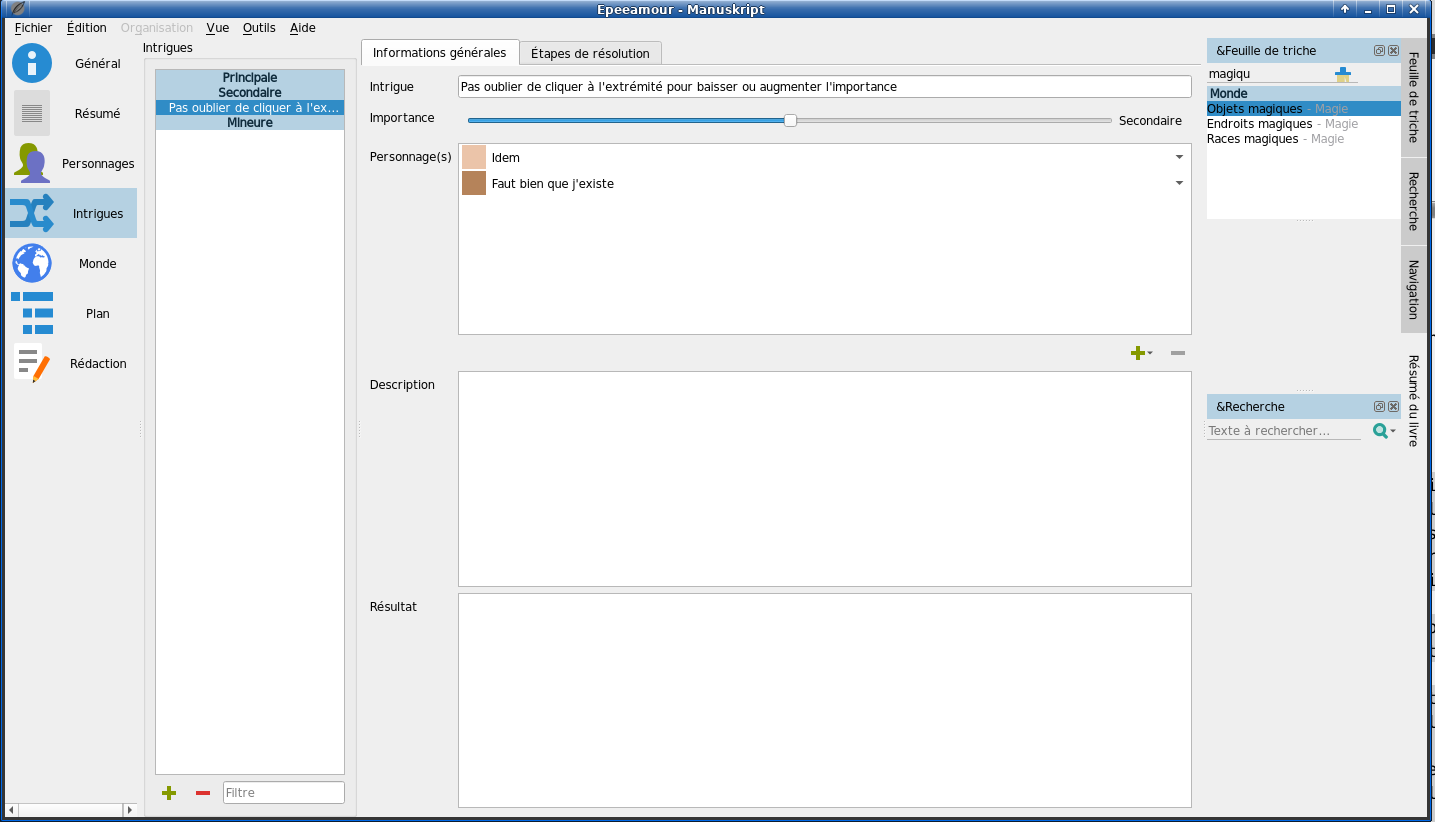This screenshot has width=1435, height=822.
Task: Open the Rédaction writing section
Action: point(71,363)
